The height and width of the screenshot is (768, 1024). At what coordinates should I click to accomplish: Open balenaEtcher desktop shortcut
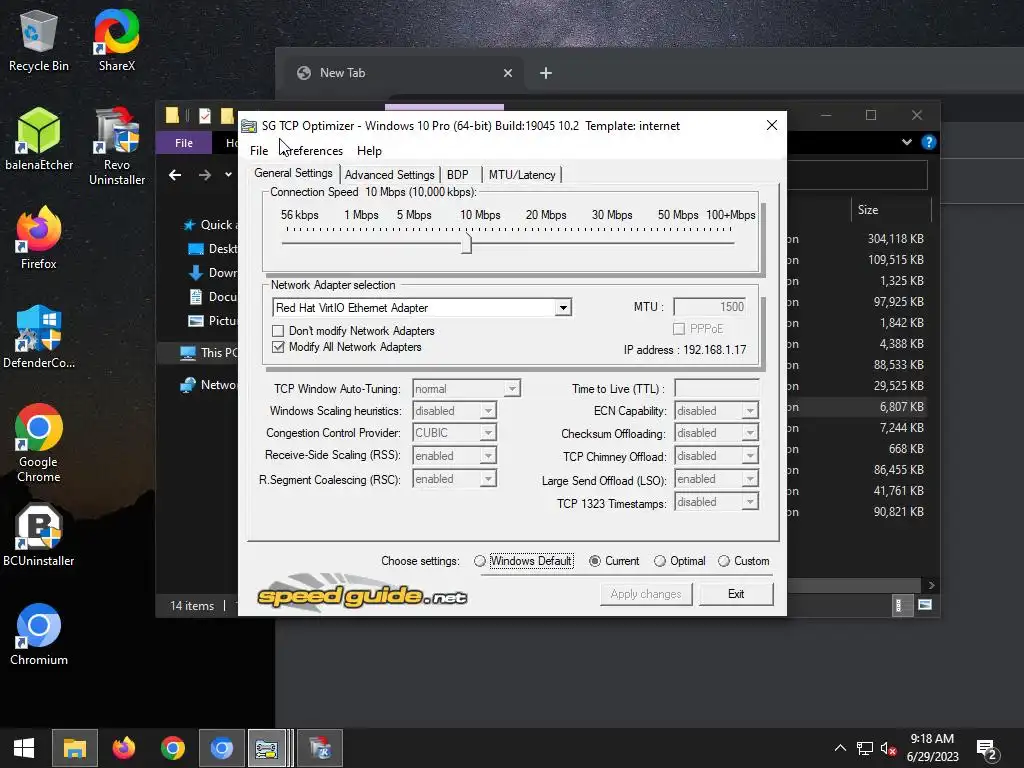coord(39,140)
